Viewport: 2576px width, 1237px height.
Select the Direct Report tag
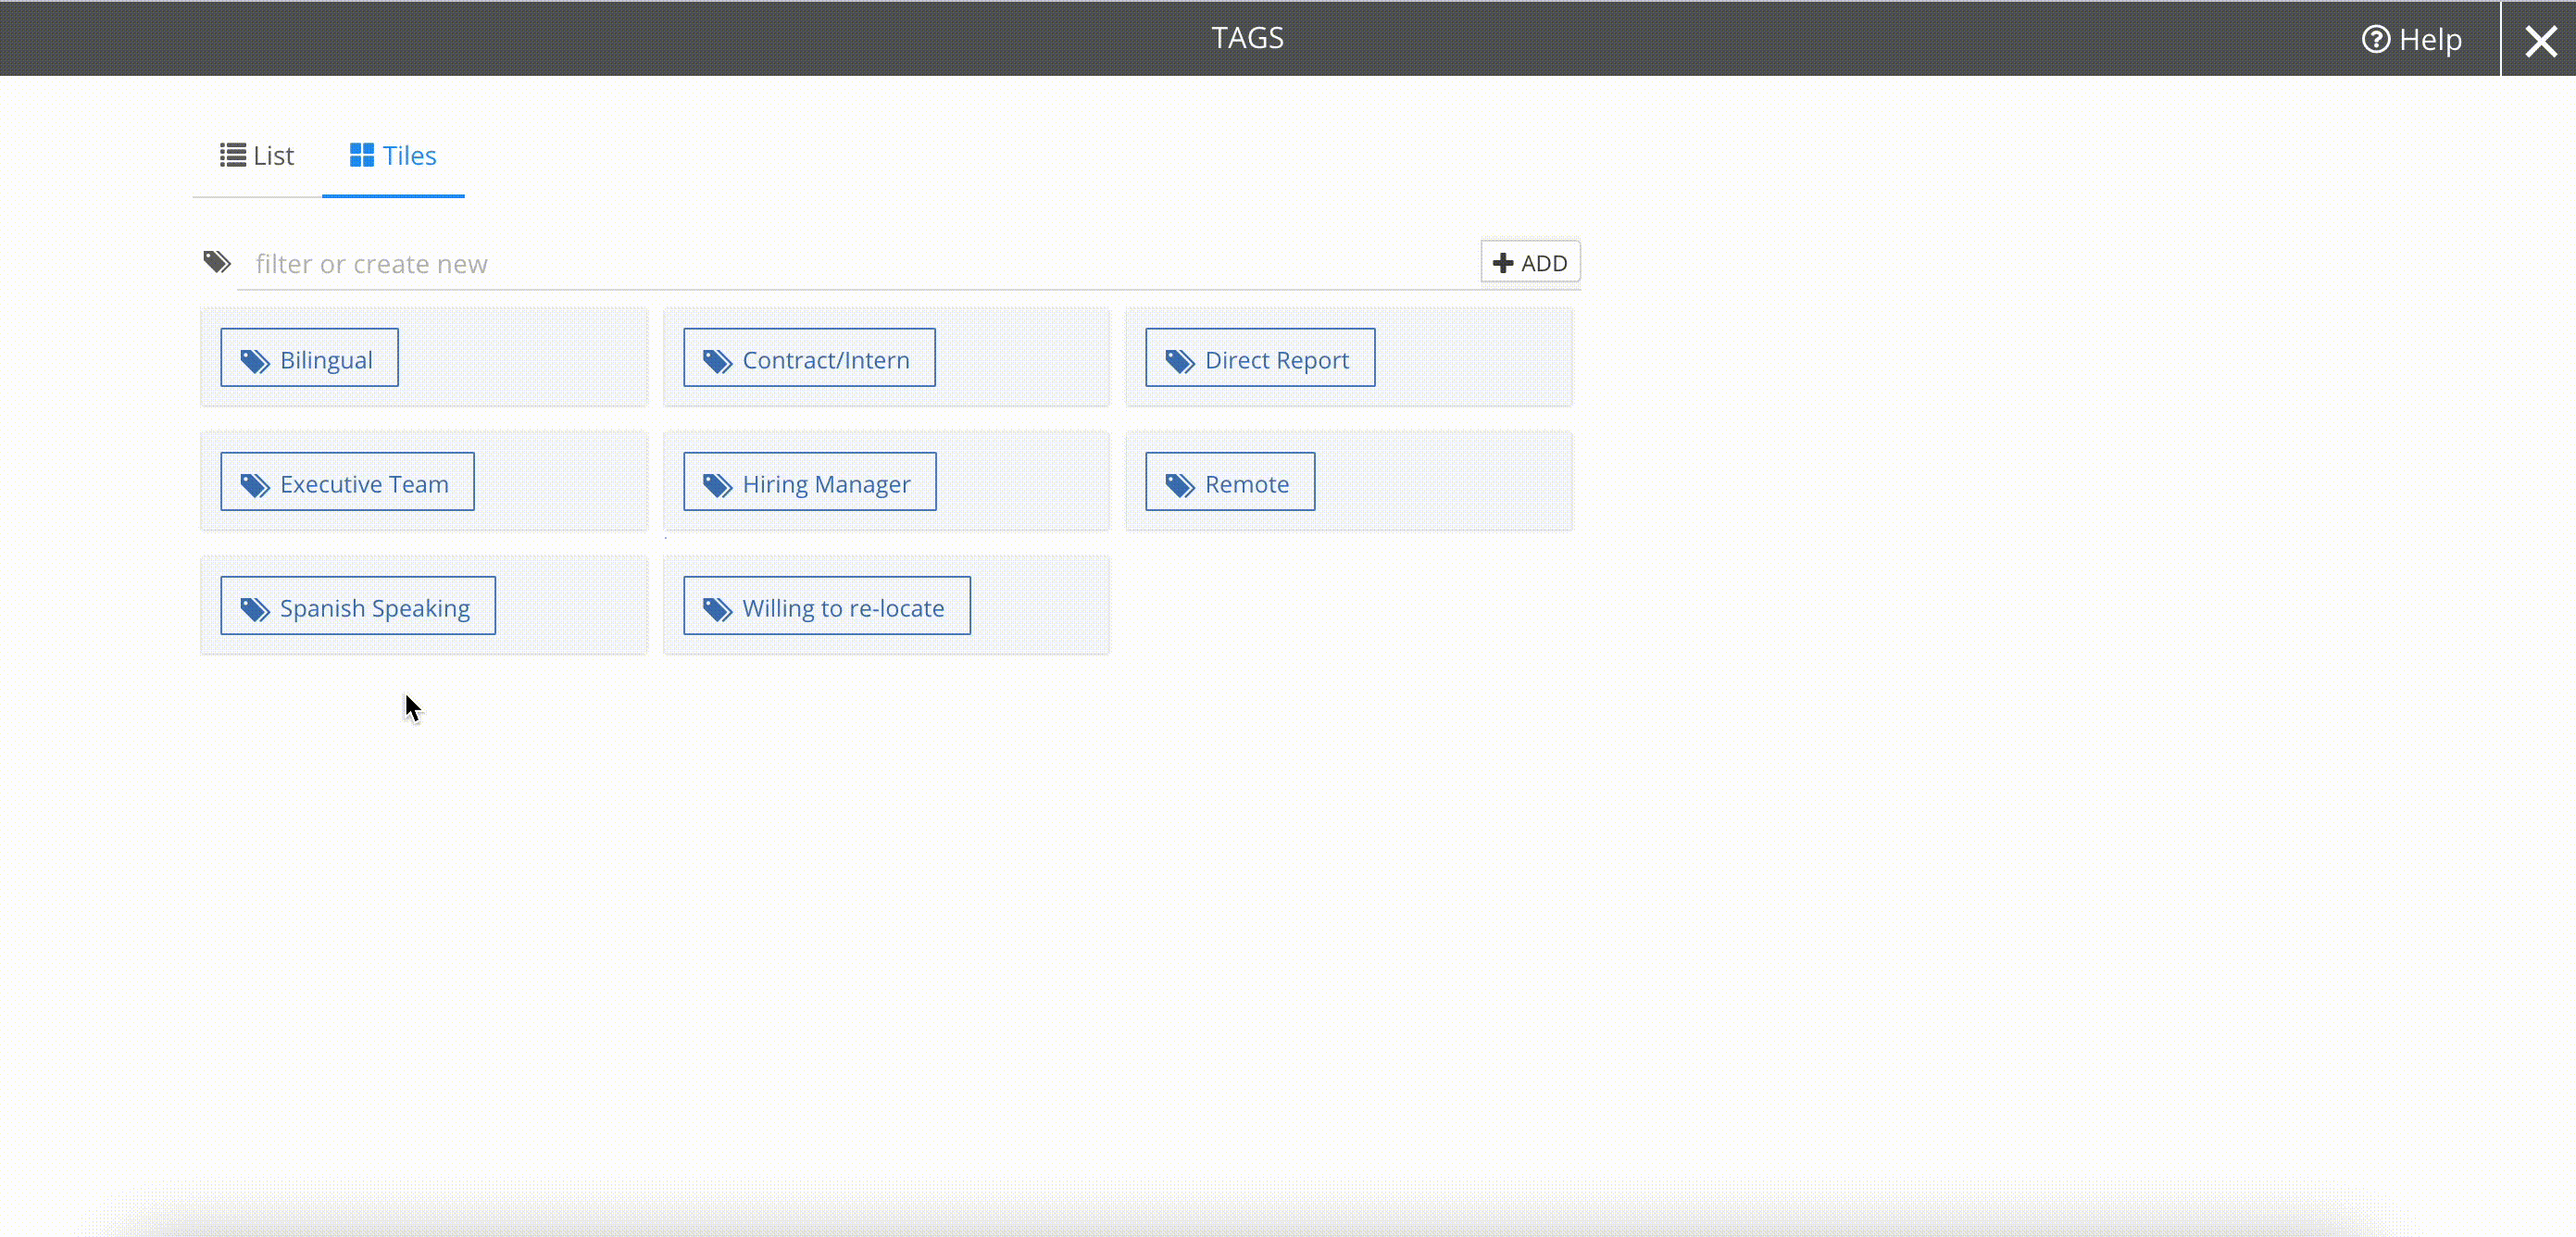click(1260, 358)
